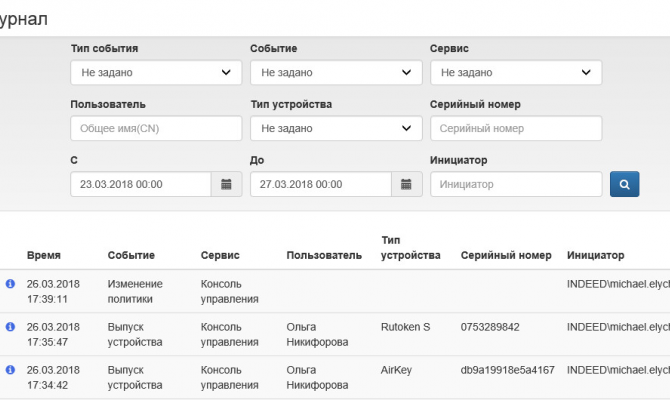Click the blue search magnifier button
This screenshot has height=400, width=670.
tap(624, 185)
